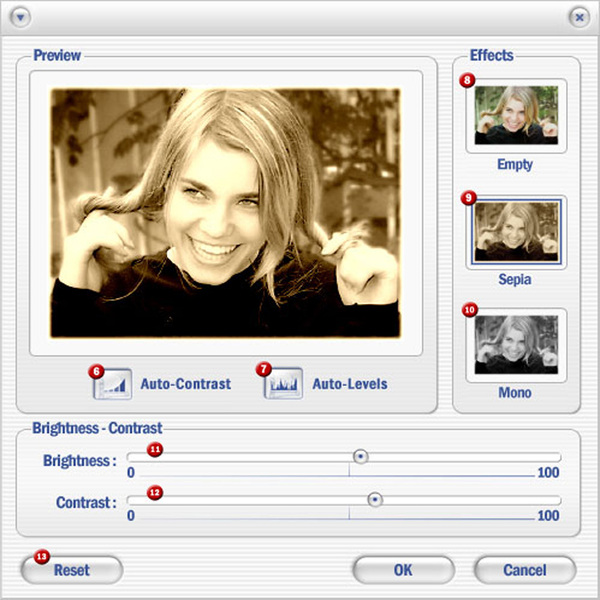Select the Sepia effect thumbnail
The image size is (600, 600).
pos(516,232)
